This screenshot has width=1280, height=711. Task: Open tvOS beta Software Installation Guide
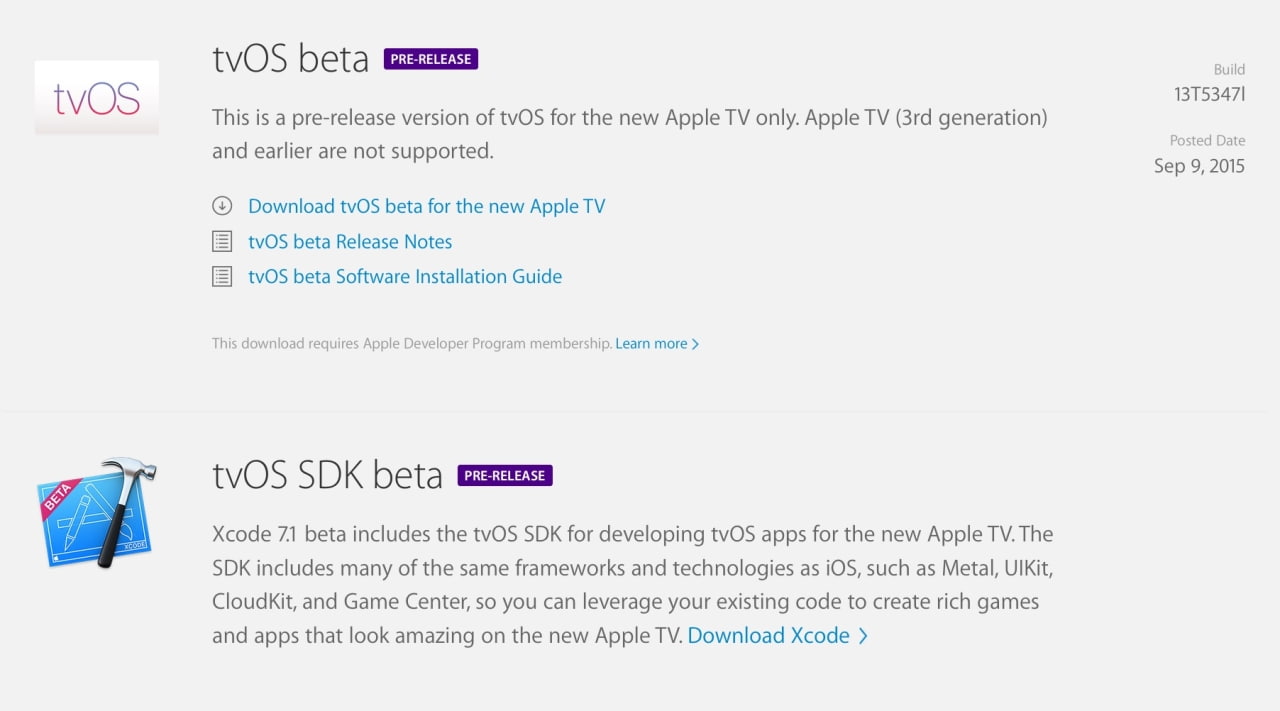[405, 277]
